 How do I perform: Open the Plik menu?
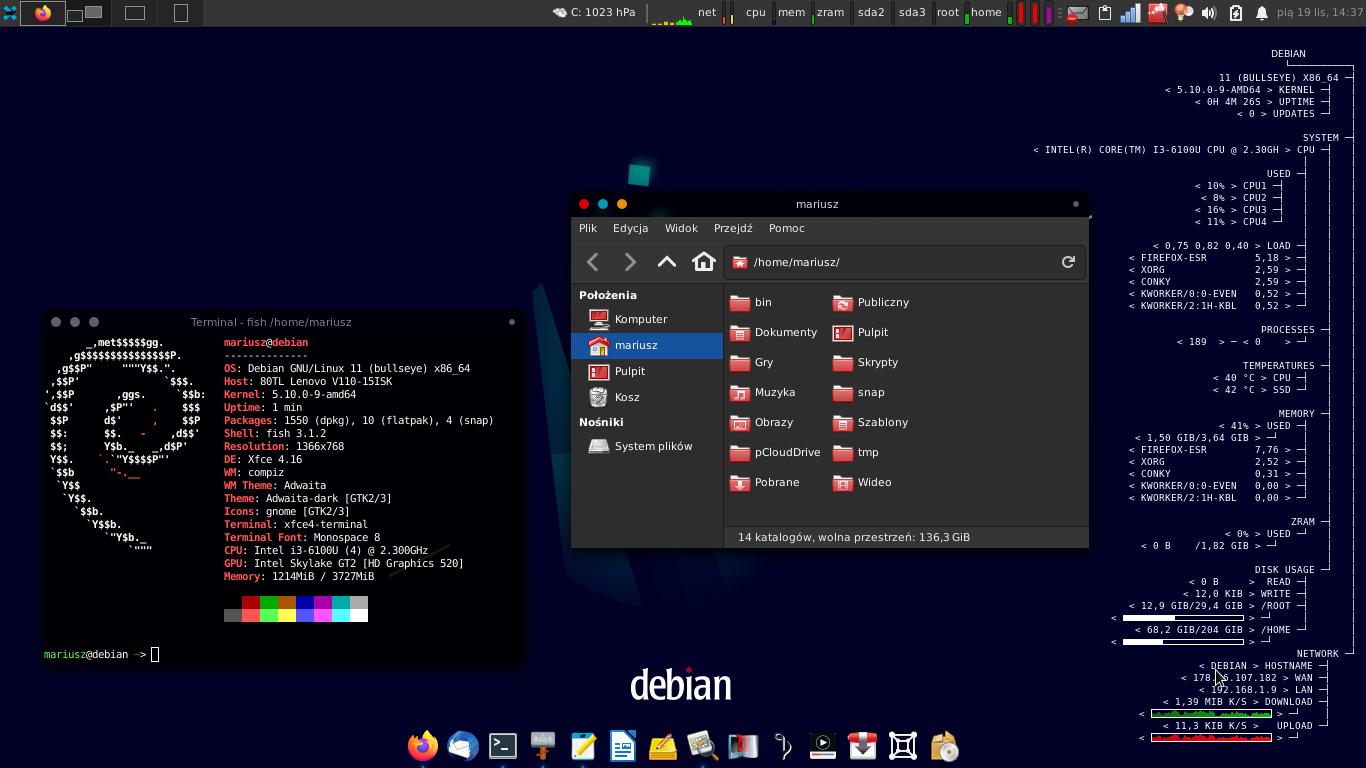(588, 228)
